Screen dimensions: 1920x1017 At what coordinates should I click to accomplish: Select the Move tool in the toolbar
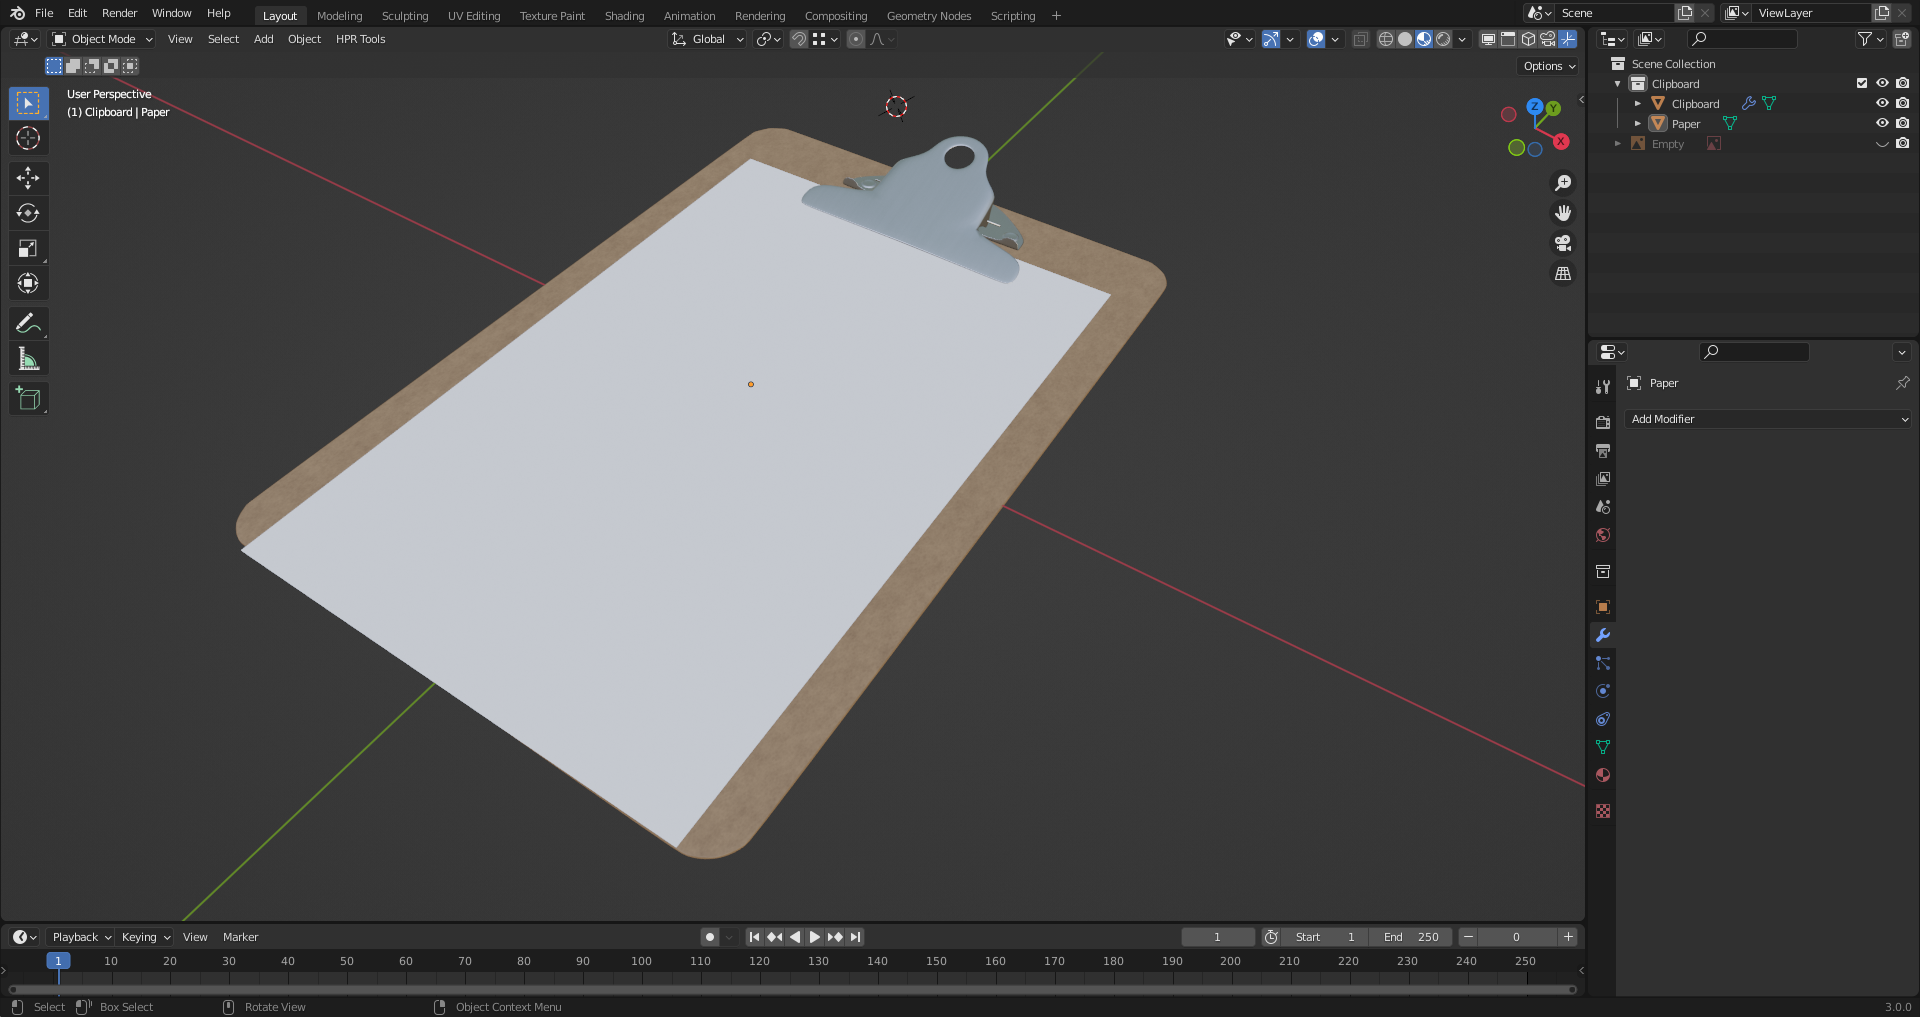pos(28,178)
